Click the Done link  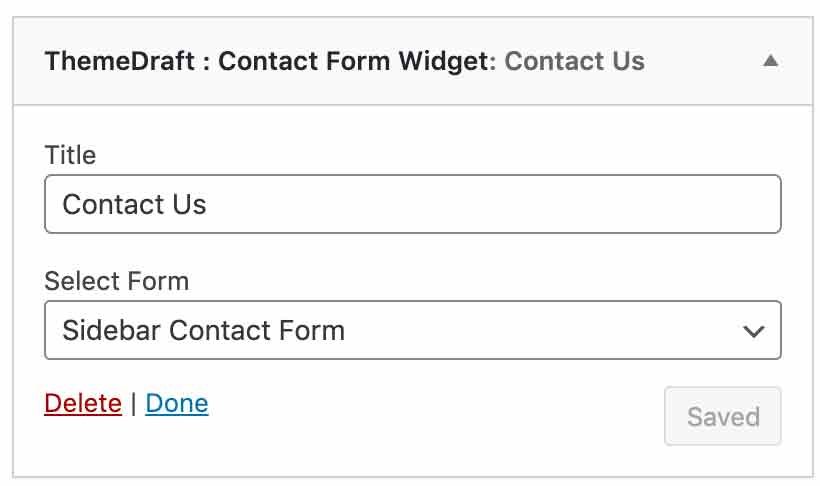177,403
